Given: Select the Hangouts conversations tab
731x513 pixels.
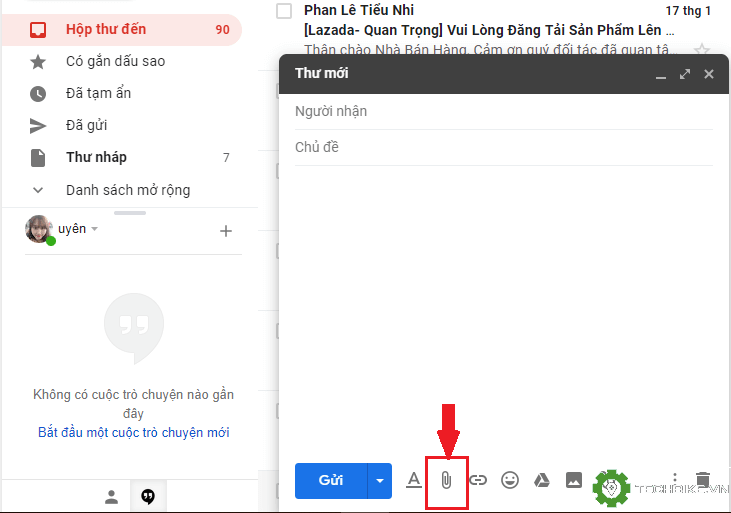Looking at the screenshot, I should click(x=148, y=497).
